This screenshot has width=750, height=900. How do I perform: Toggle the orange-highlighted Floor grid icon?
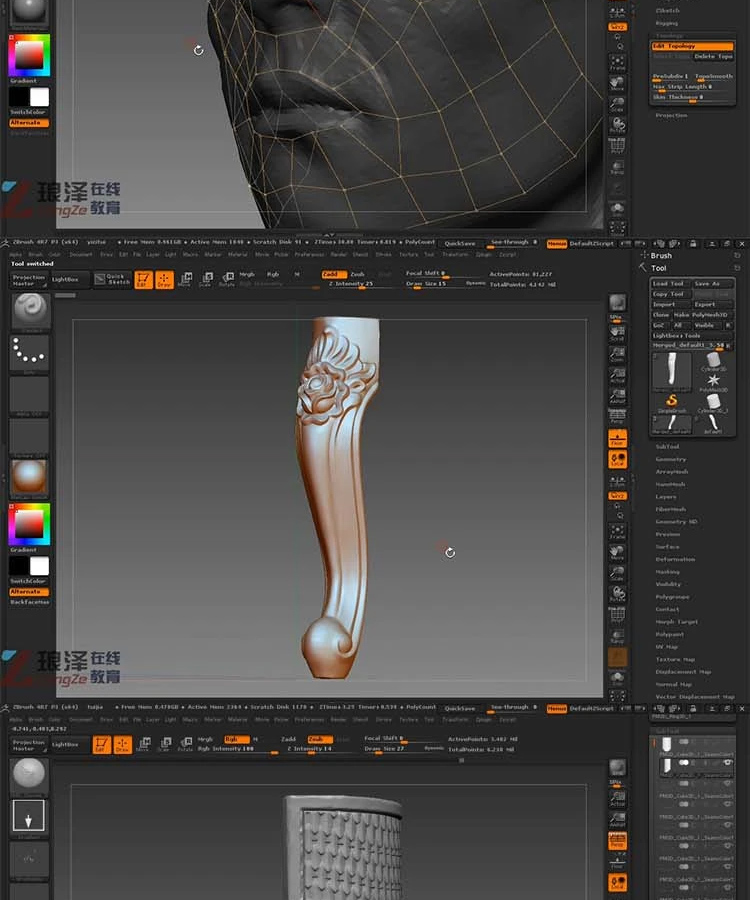(x=617, y=439)
